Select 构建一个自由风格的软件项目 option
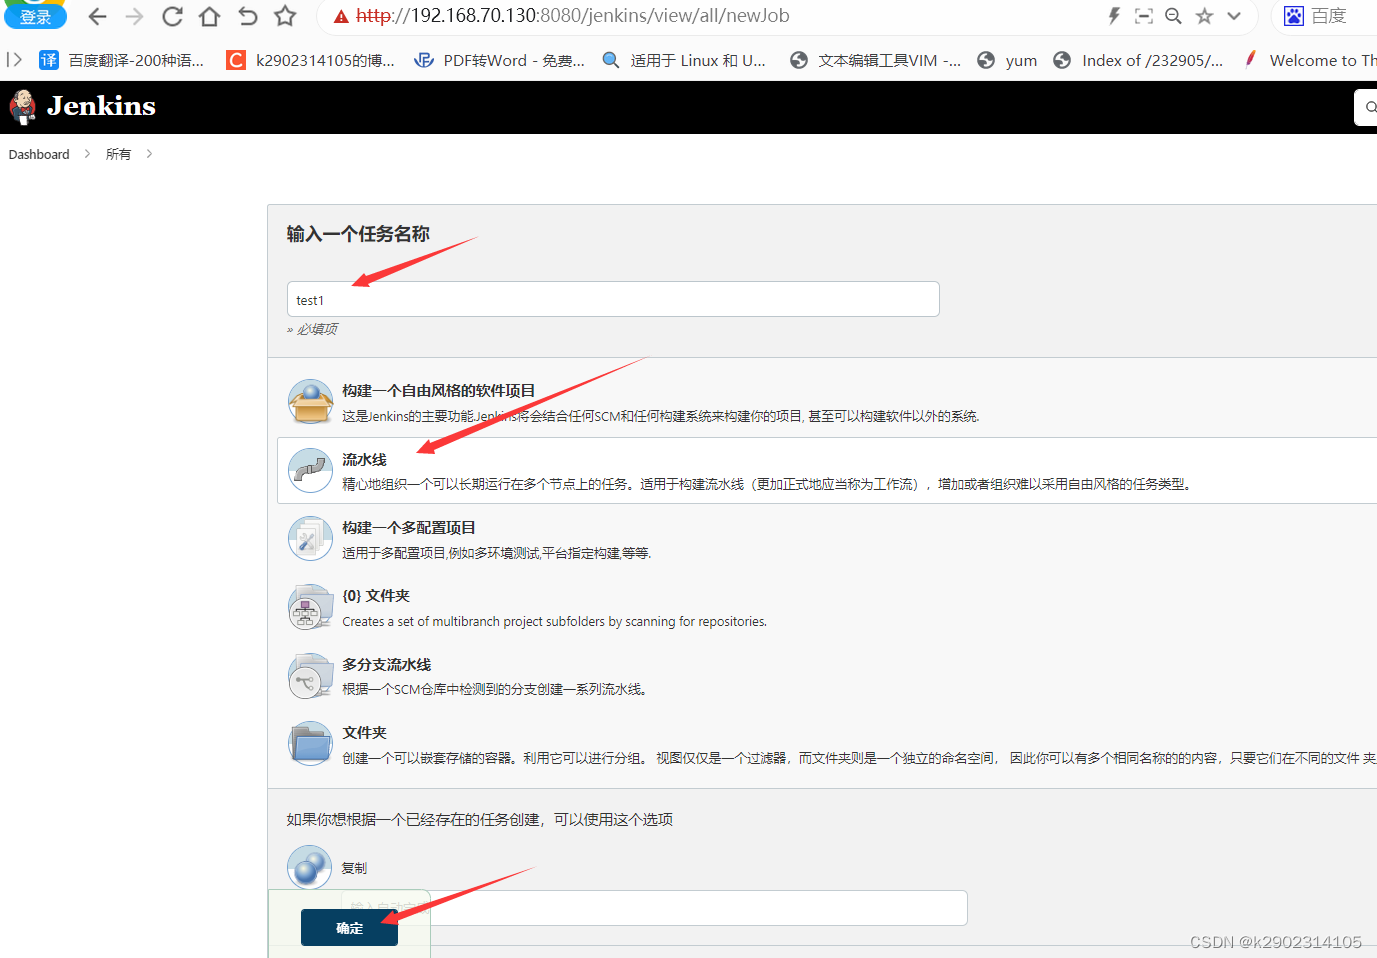 pyautogui.click(x=438, y=391)
